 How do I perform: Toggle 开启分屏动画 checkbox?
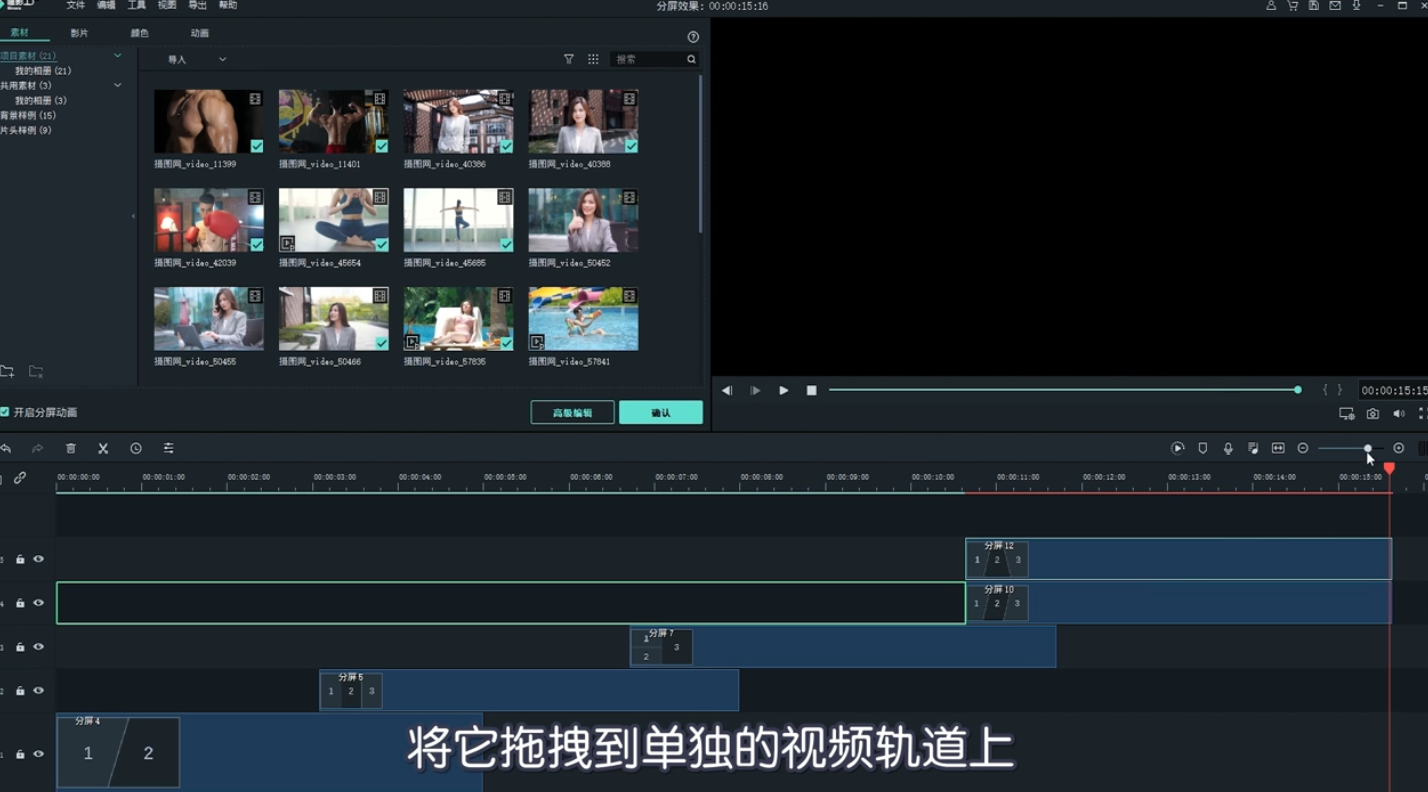click(x=5, y=412)
